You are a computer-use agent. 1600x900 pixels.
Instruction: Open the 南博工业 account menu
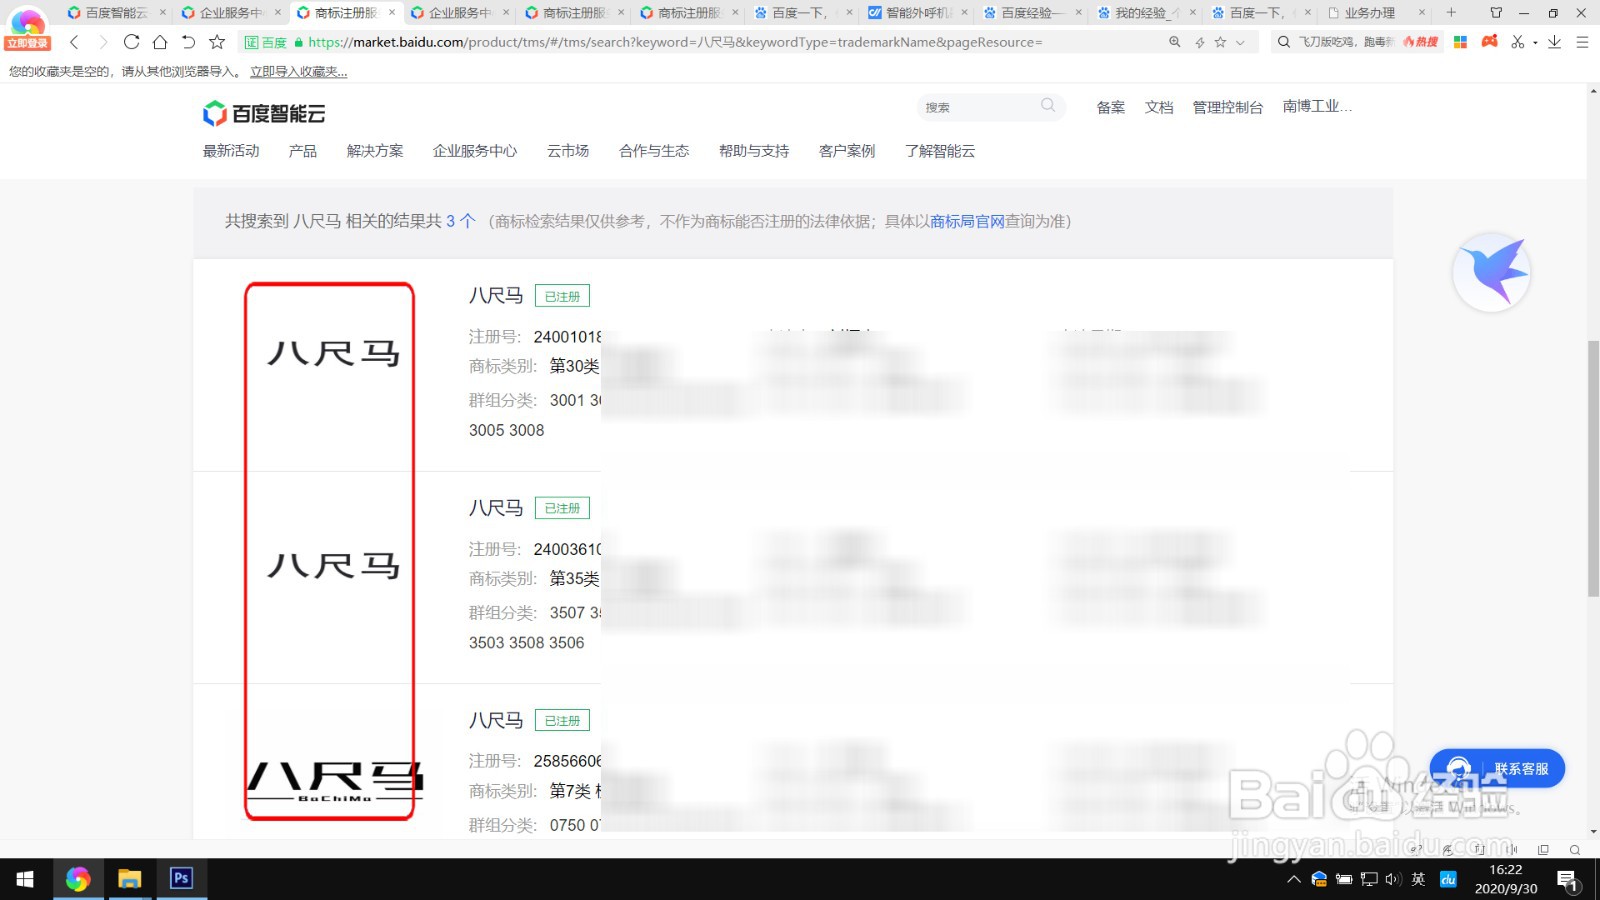click(1317, 106)
